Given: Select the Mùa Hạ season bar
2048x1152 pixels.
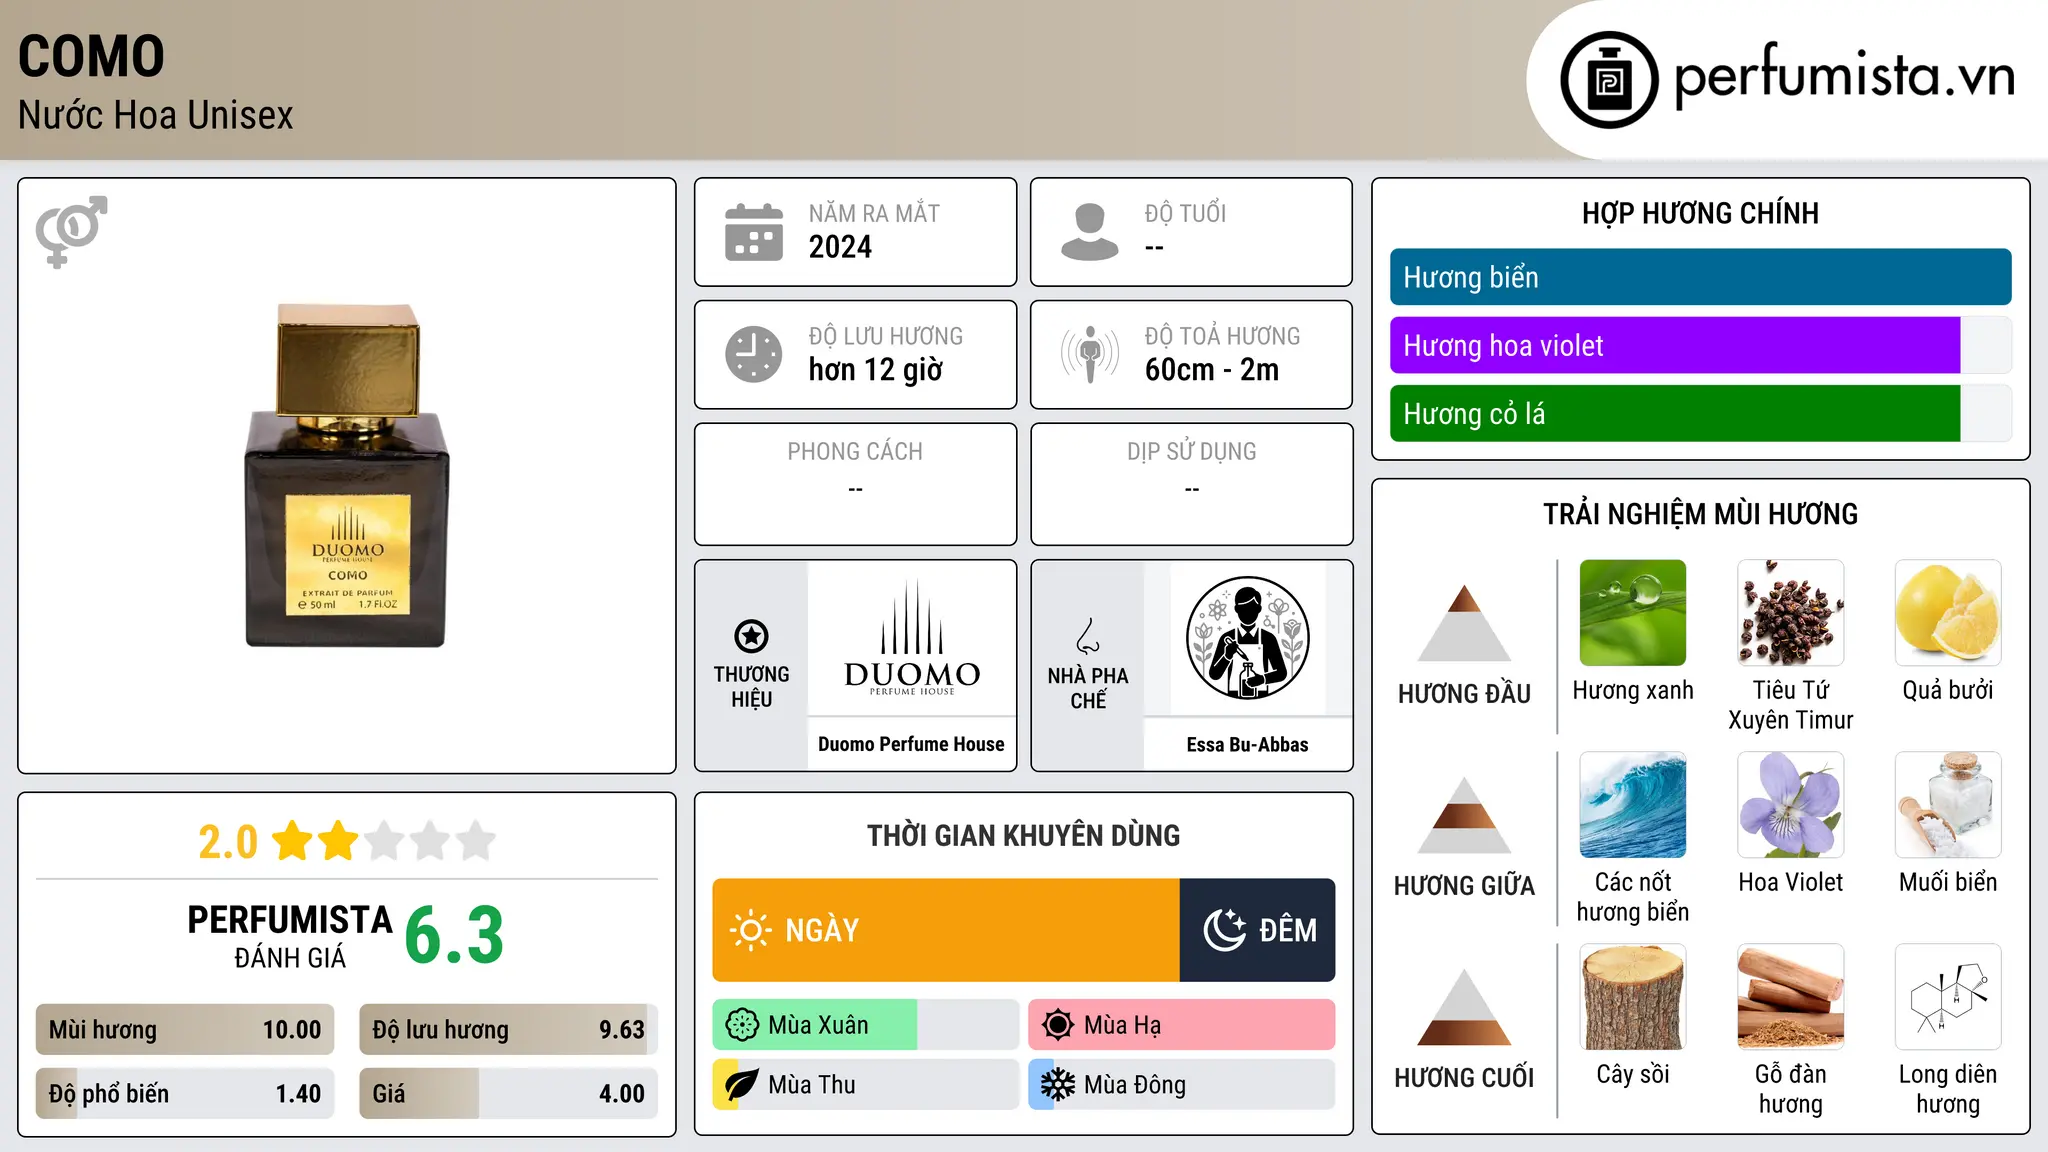Looking at the screenshot, I should (x=1182, y=1025).
